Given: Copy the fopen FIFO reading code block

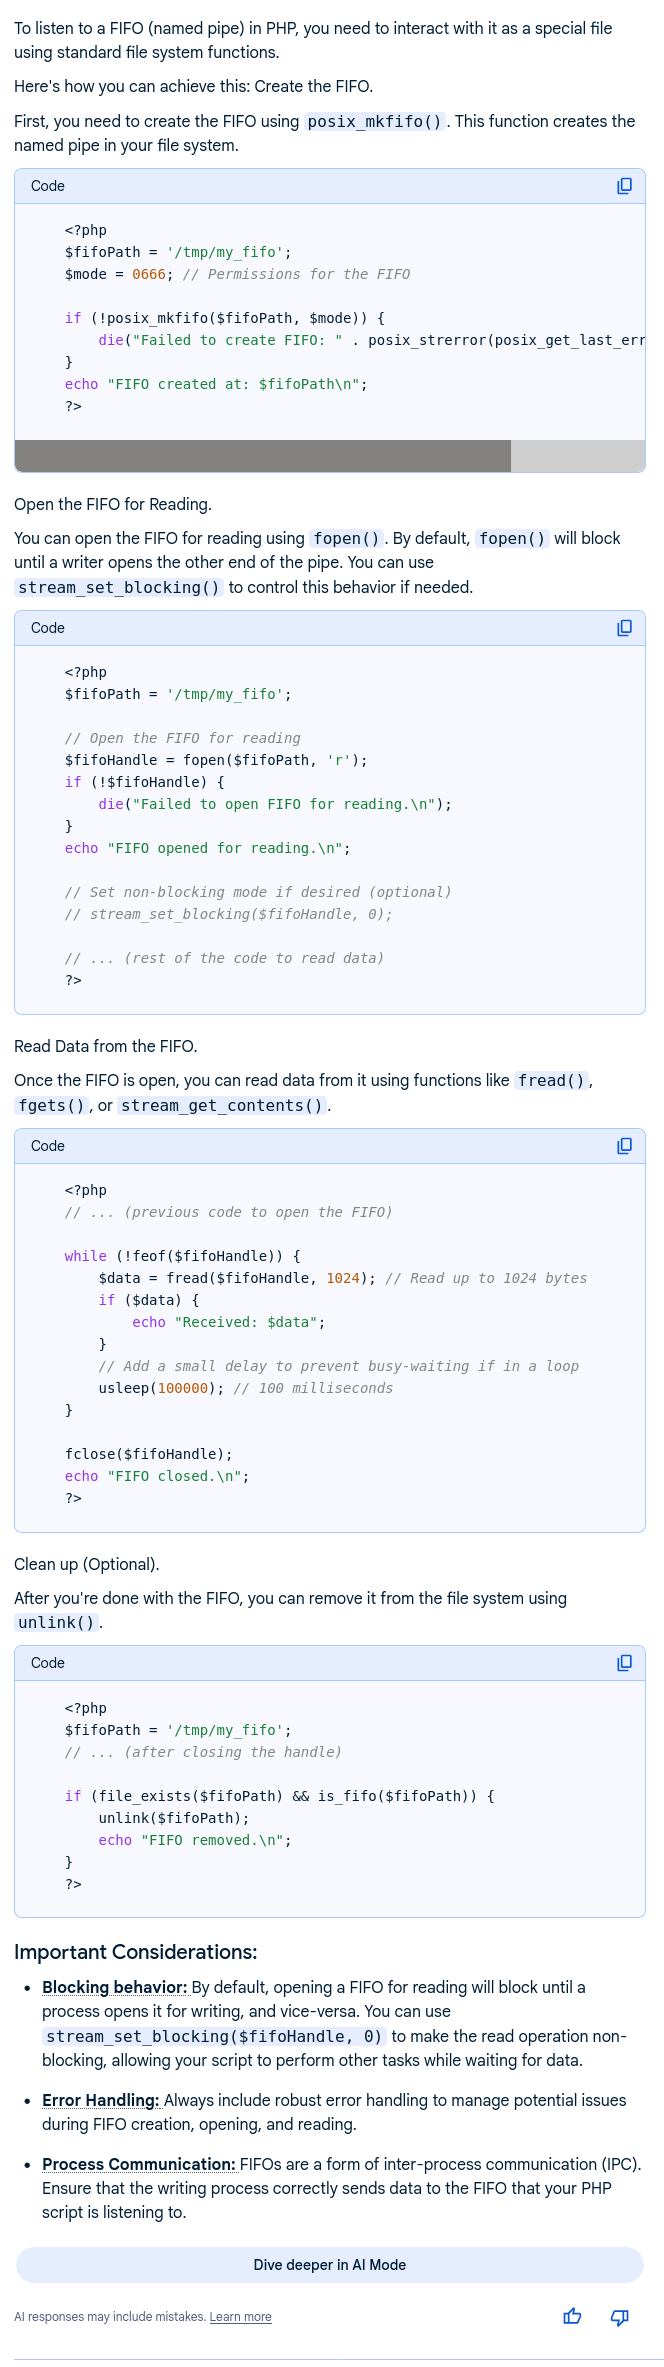Looking at the screenshot, I should (624, 628).
